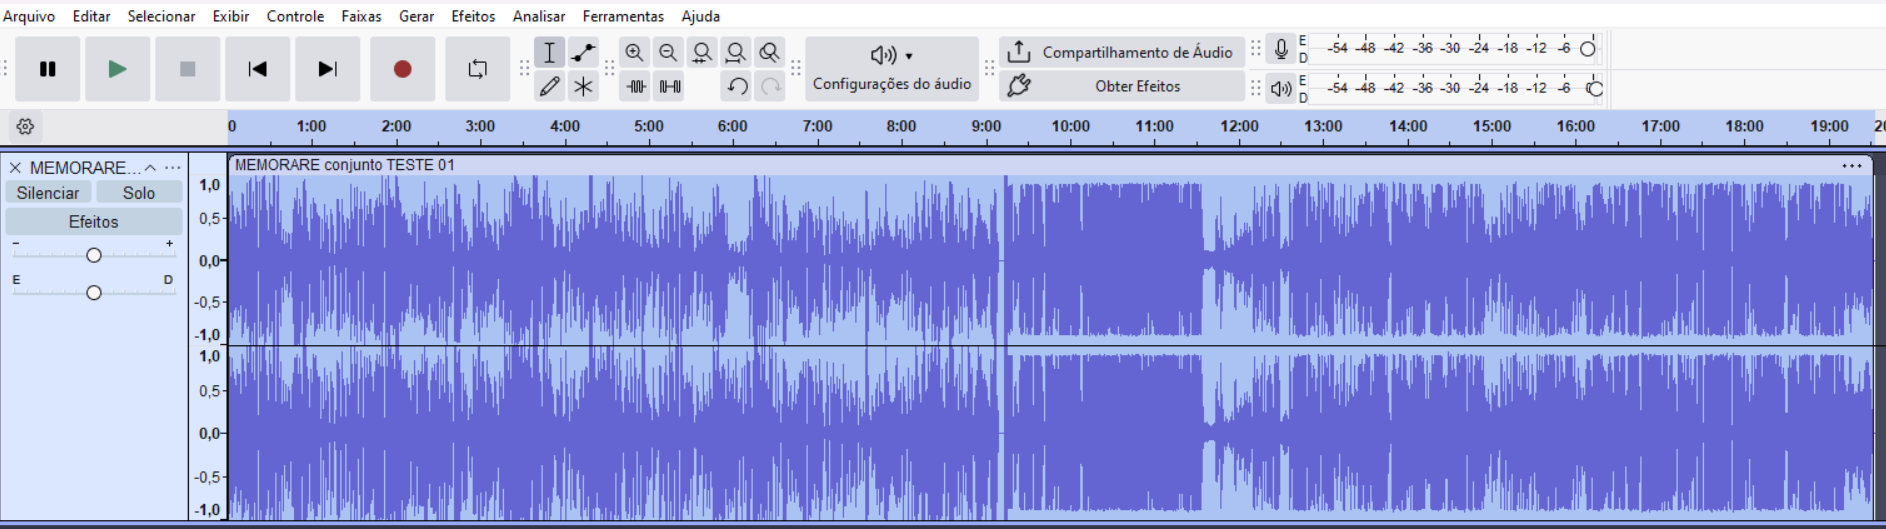
Task: Click the Undo arrow icon
Action: [x=737, y=87]
